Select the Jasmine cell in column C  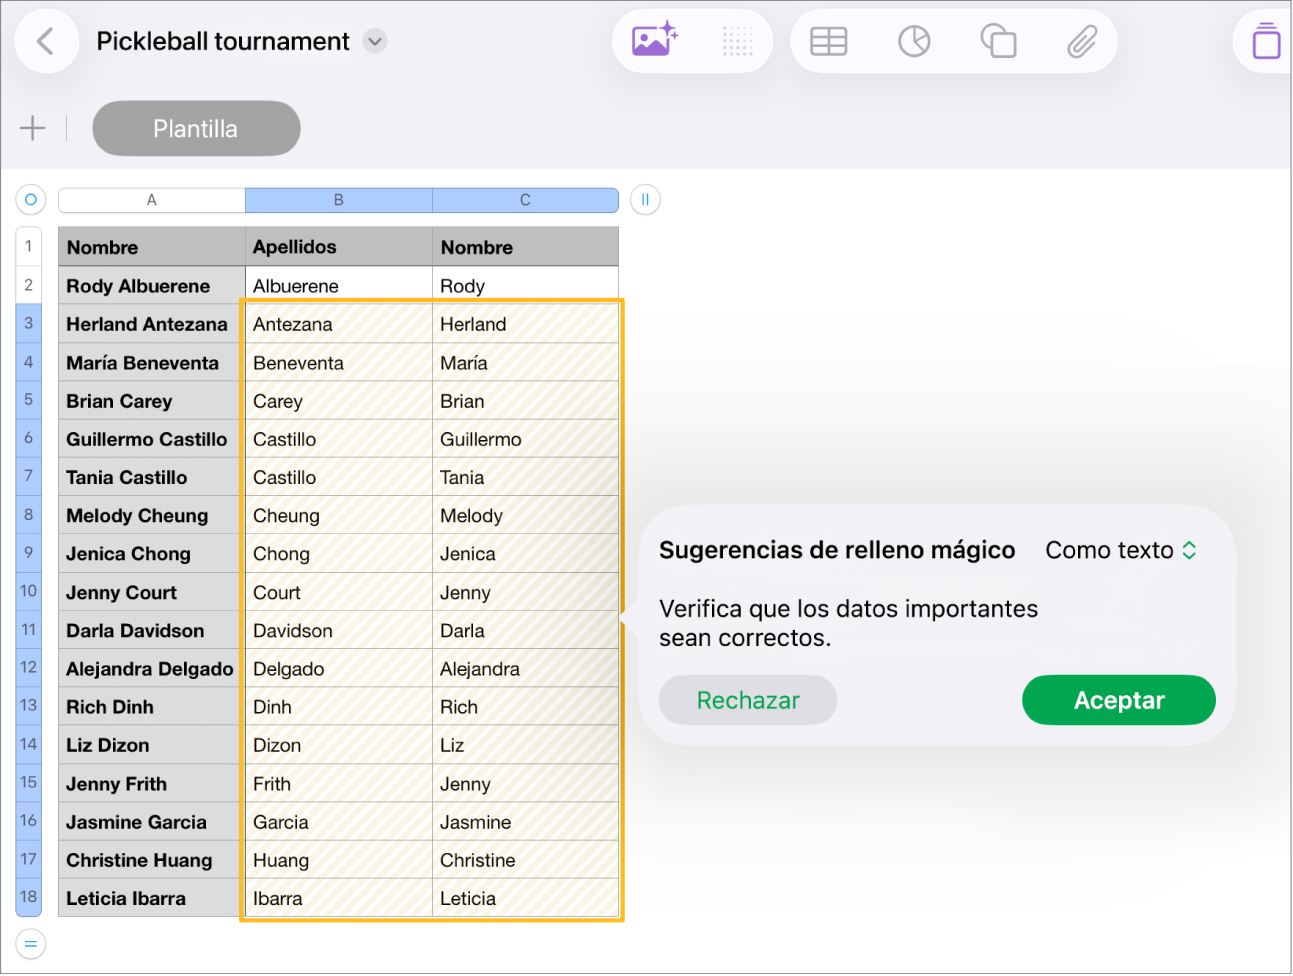click(x=525, y=822)
